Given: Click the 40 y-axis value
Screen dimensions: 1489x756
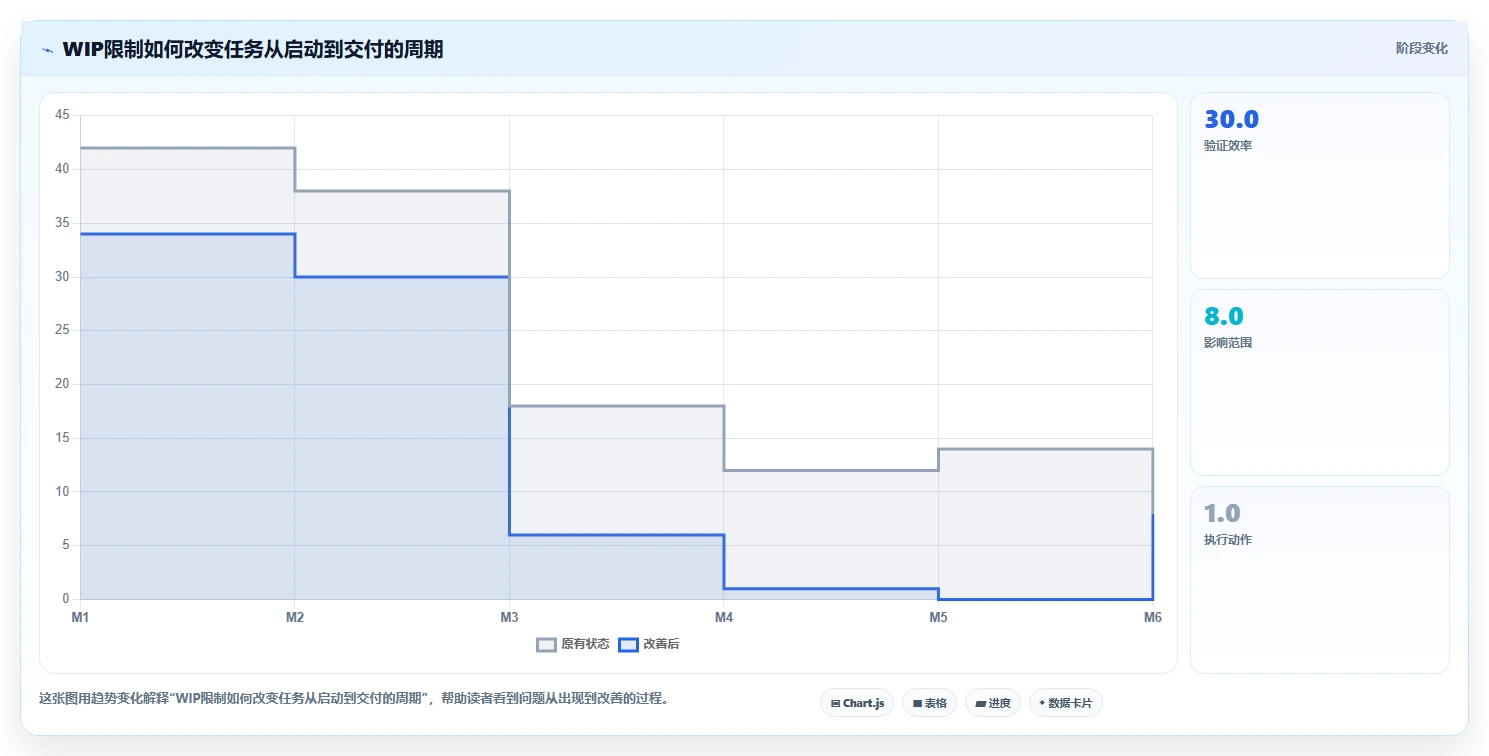Looking at the screenshot, I should (62, 169).
